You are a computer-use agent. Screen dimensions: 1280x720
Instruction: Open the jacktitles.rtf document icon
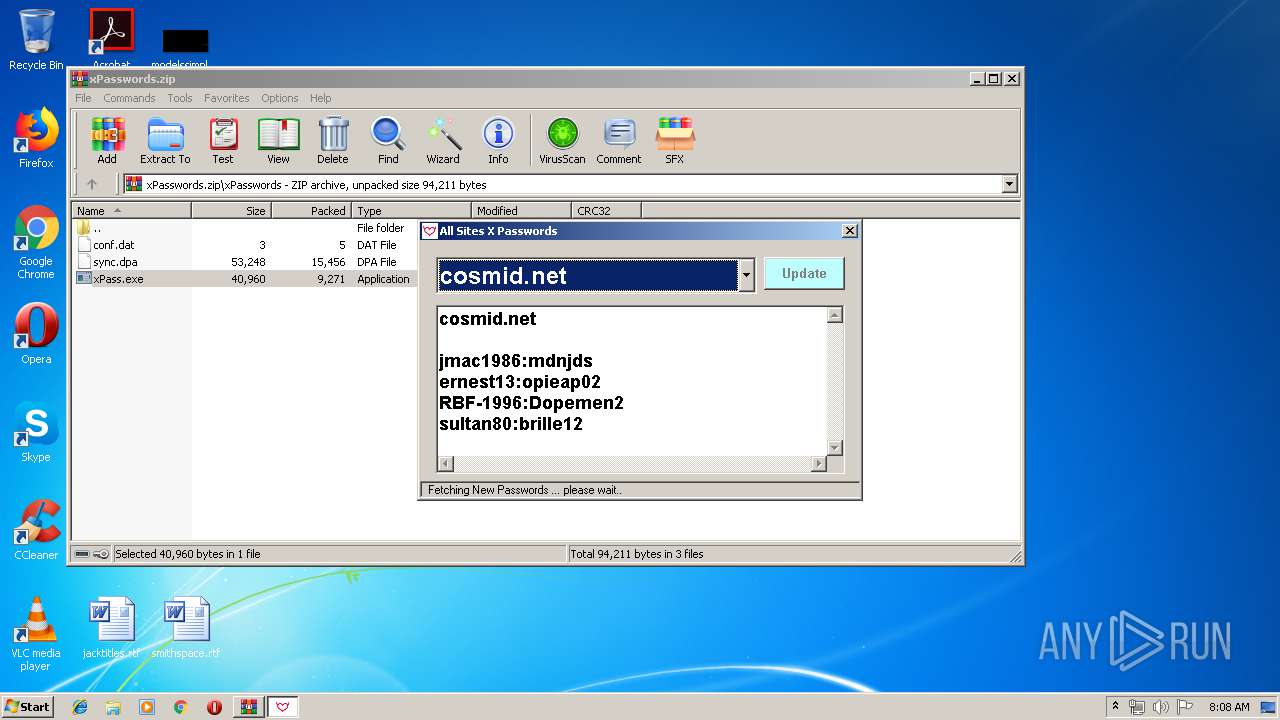pos(111,628)
